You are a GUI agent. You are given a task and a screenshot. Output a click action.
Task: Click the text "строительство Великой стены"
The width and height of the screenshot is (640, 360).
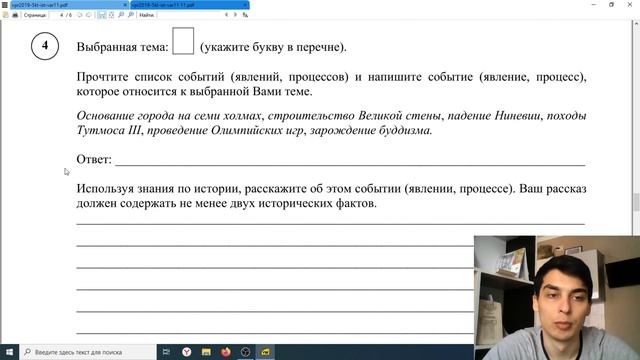click(x=354, y=116)
